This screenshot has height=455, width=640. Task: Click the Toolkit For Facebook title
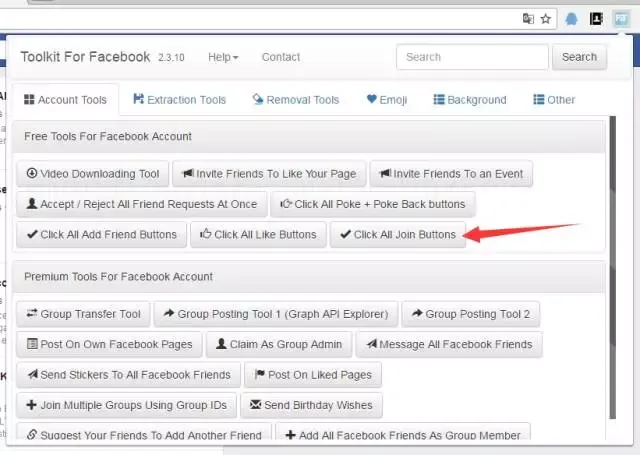tap(85, 57)
